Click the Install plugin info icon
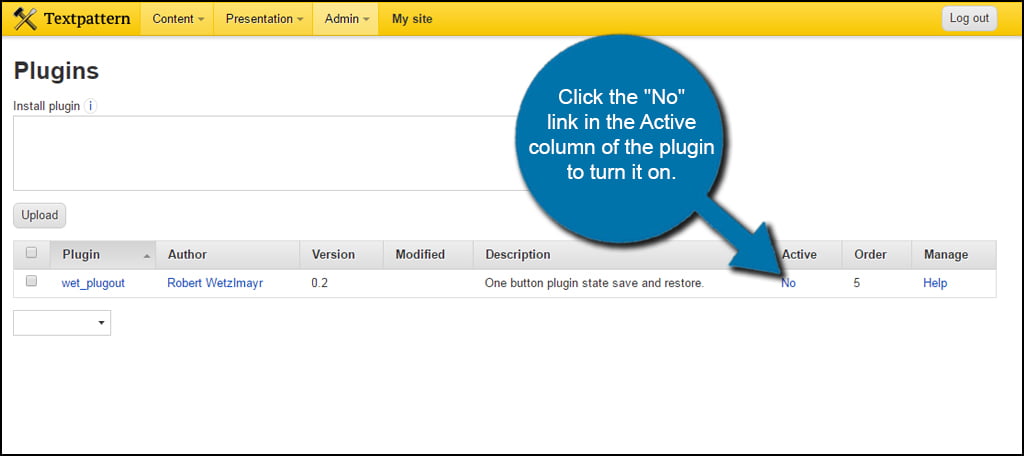Viewport: 1024px width, 456px height. tap(90, 106)
